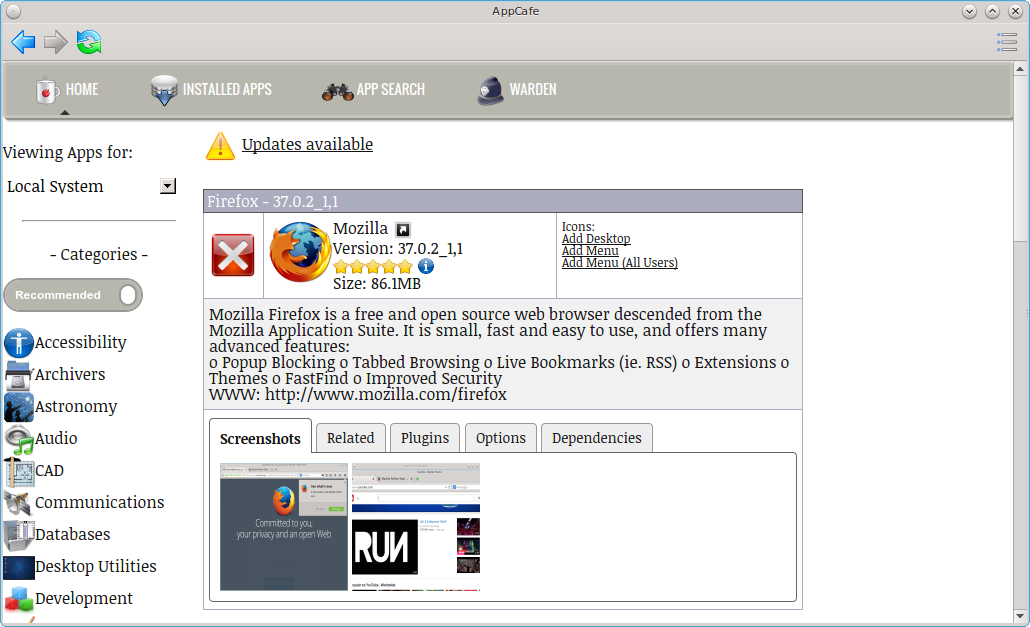
Task: Go forward with the gray arrow
Action: point(56,42)
